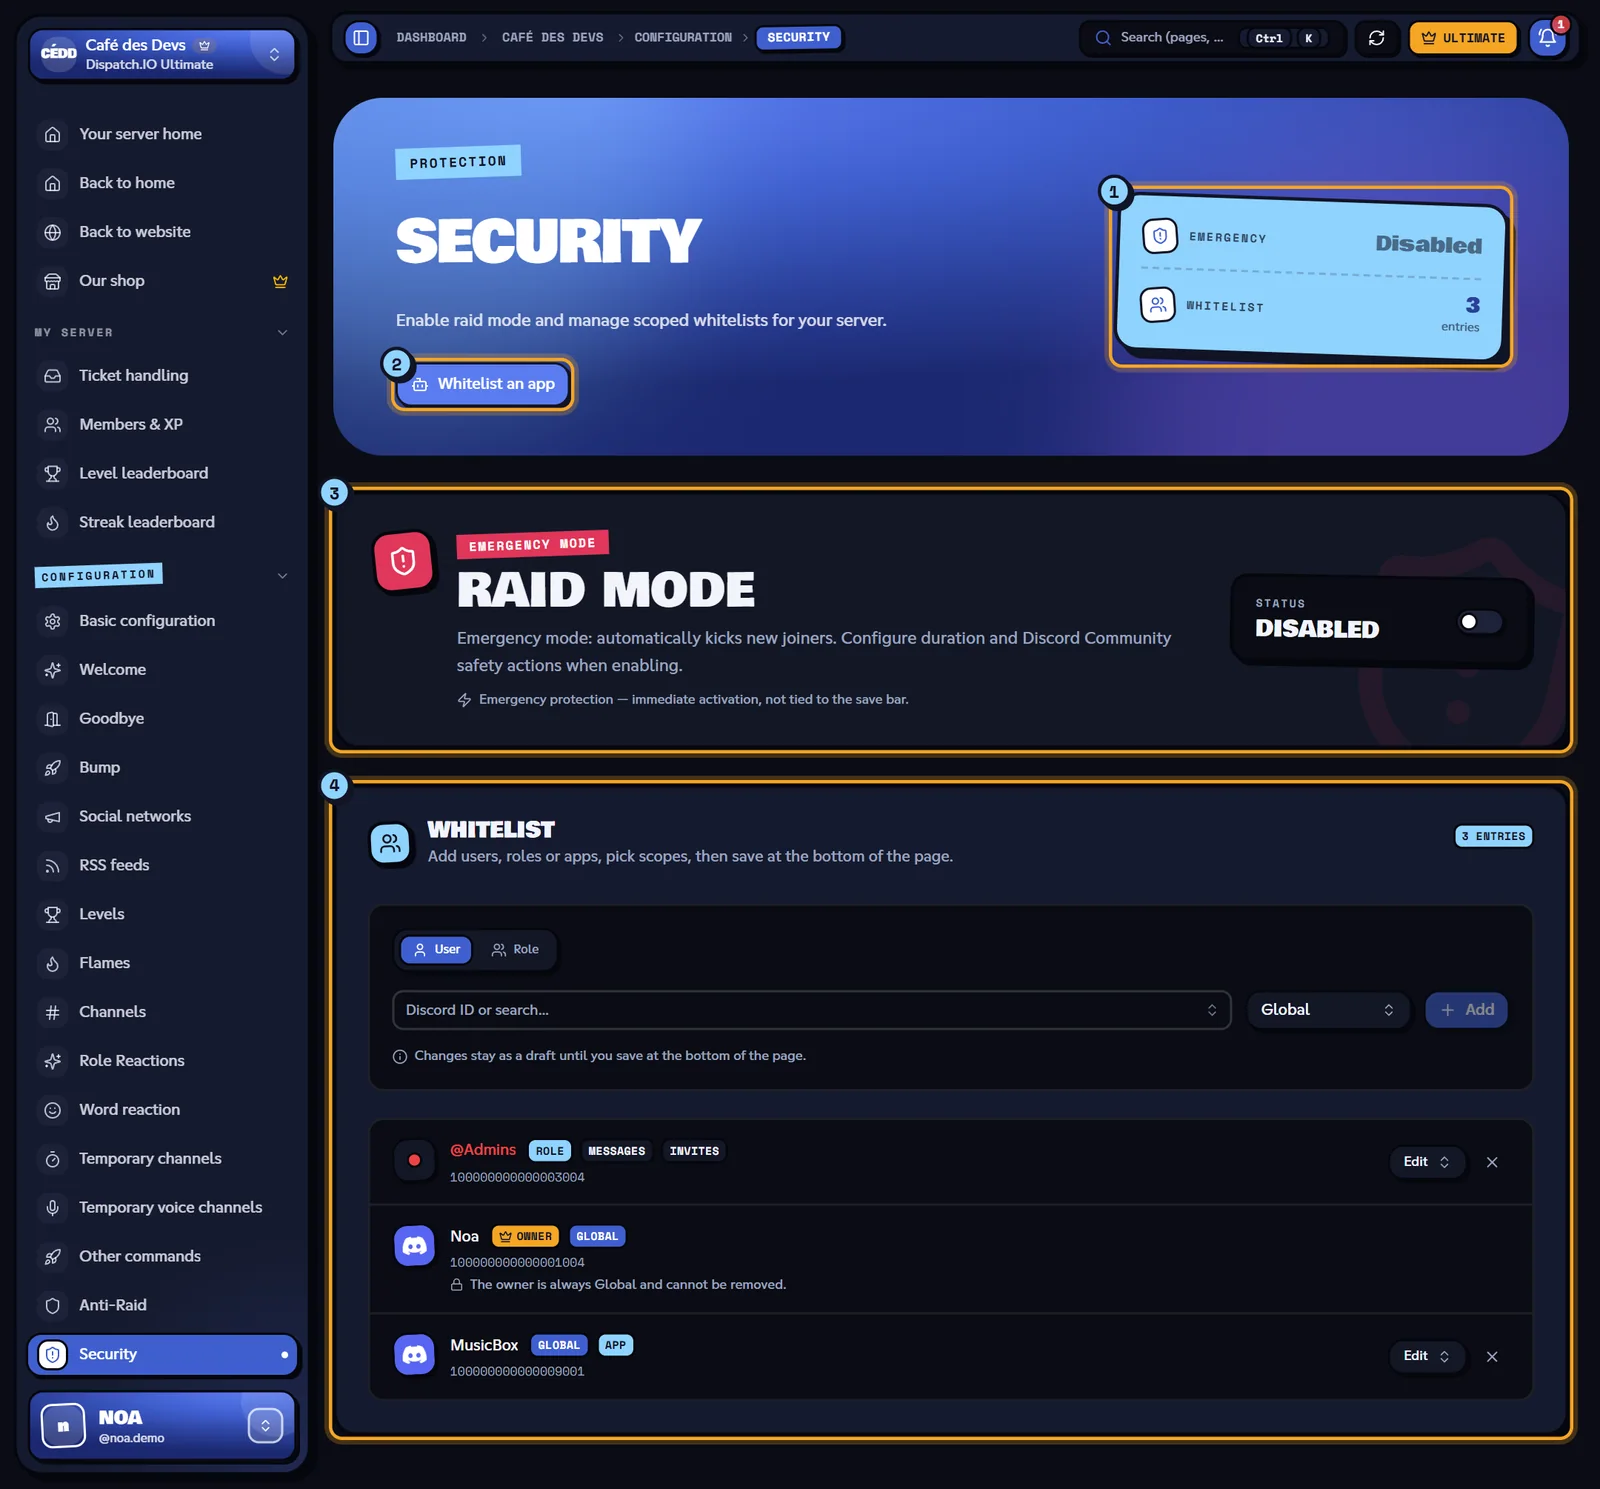Click the search magnifier icon
The image size is (1600, 1489).
point(1103,38)
